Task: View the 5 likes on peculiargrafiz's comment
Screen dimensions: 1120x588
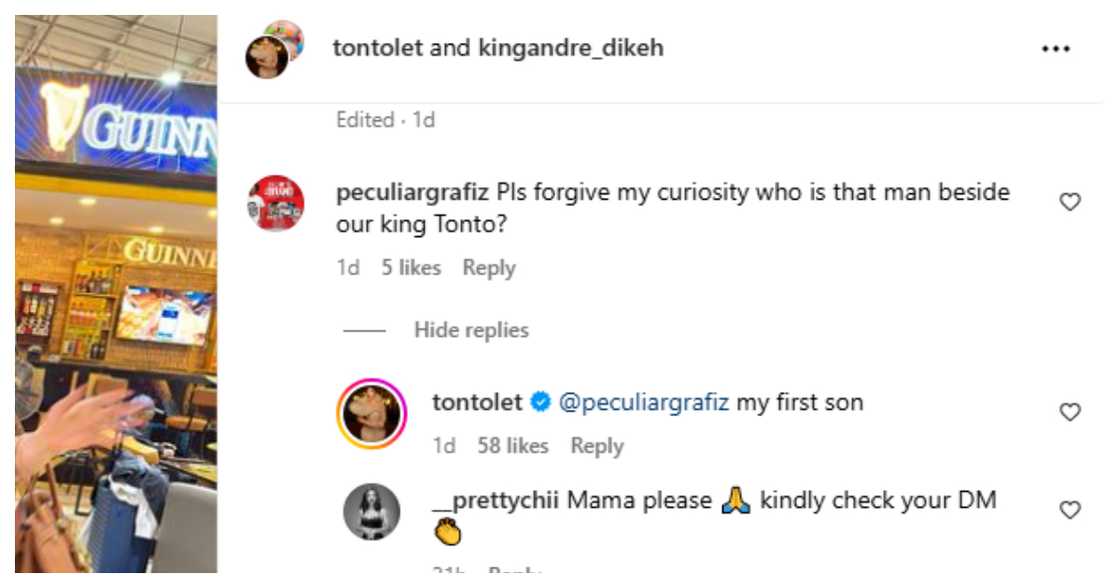Action: [x=410, y=268]
